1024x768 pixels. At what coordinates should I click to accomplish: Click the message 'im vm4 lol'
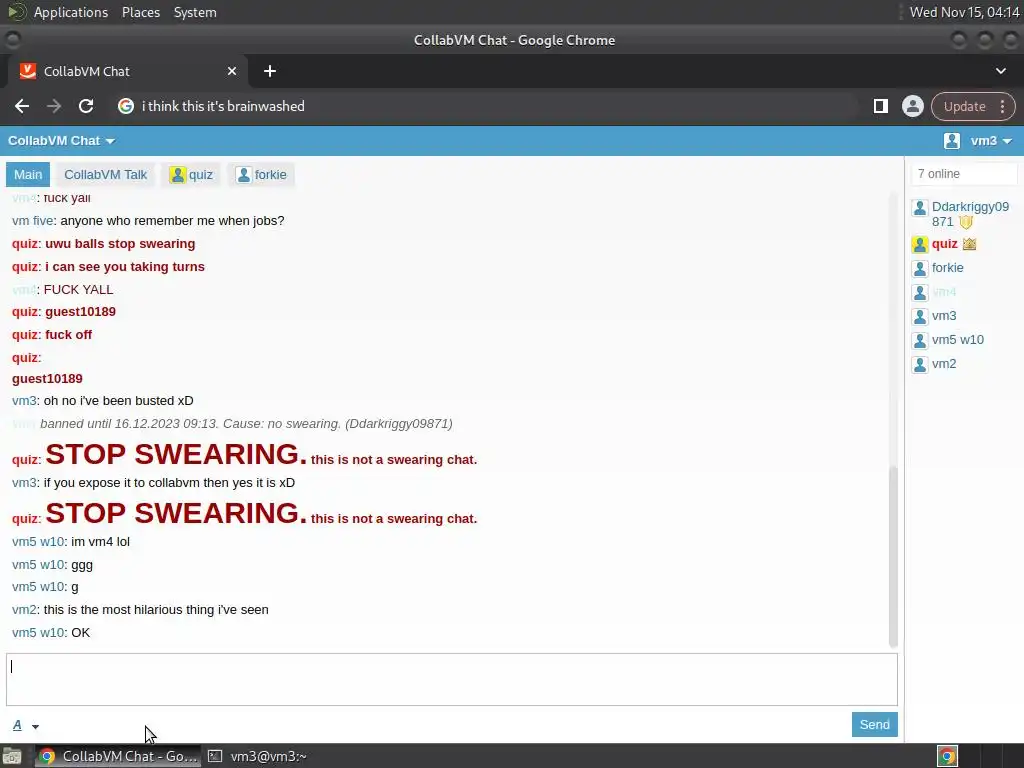pos(101,542)
